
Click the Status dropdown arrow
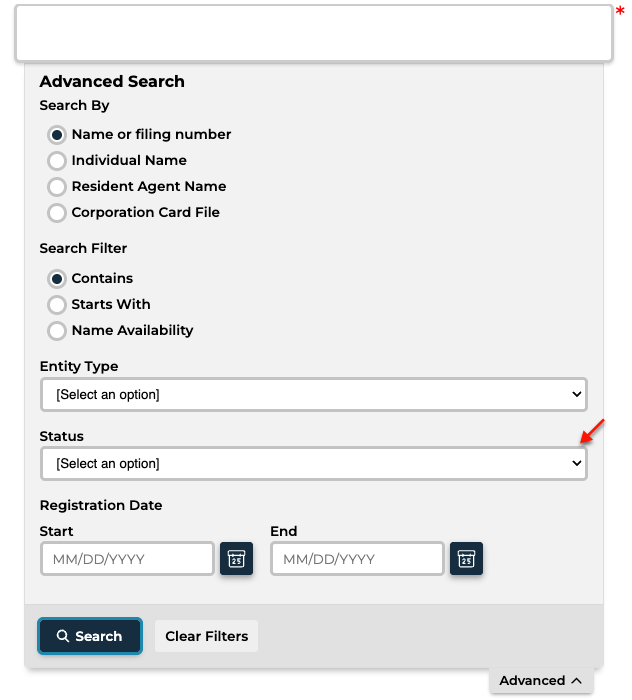click(x=576, y=463)
